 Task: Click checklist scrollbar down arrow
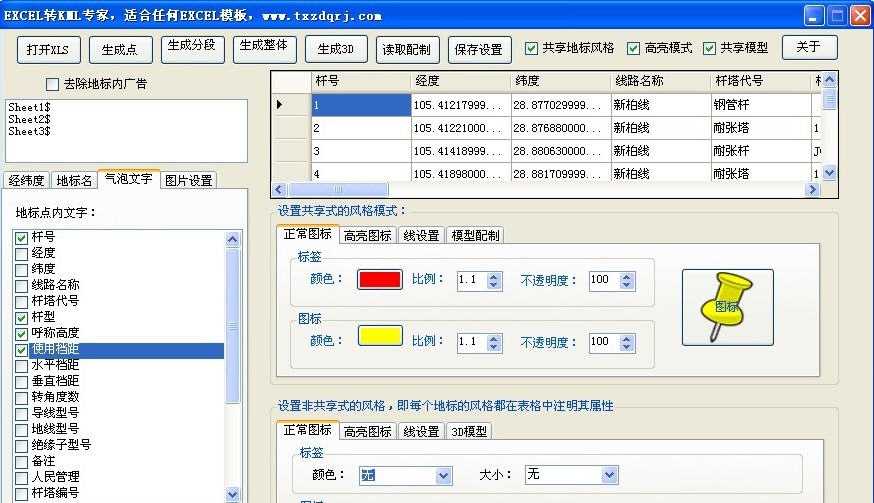[x=232, y=494]
